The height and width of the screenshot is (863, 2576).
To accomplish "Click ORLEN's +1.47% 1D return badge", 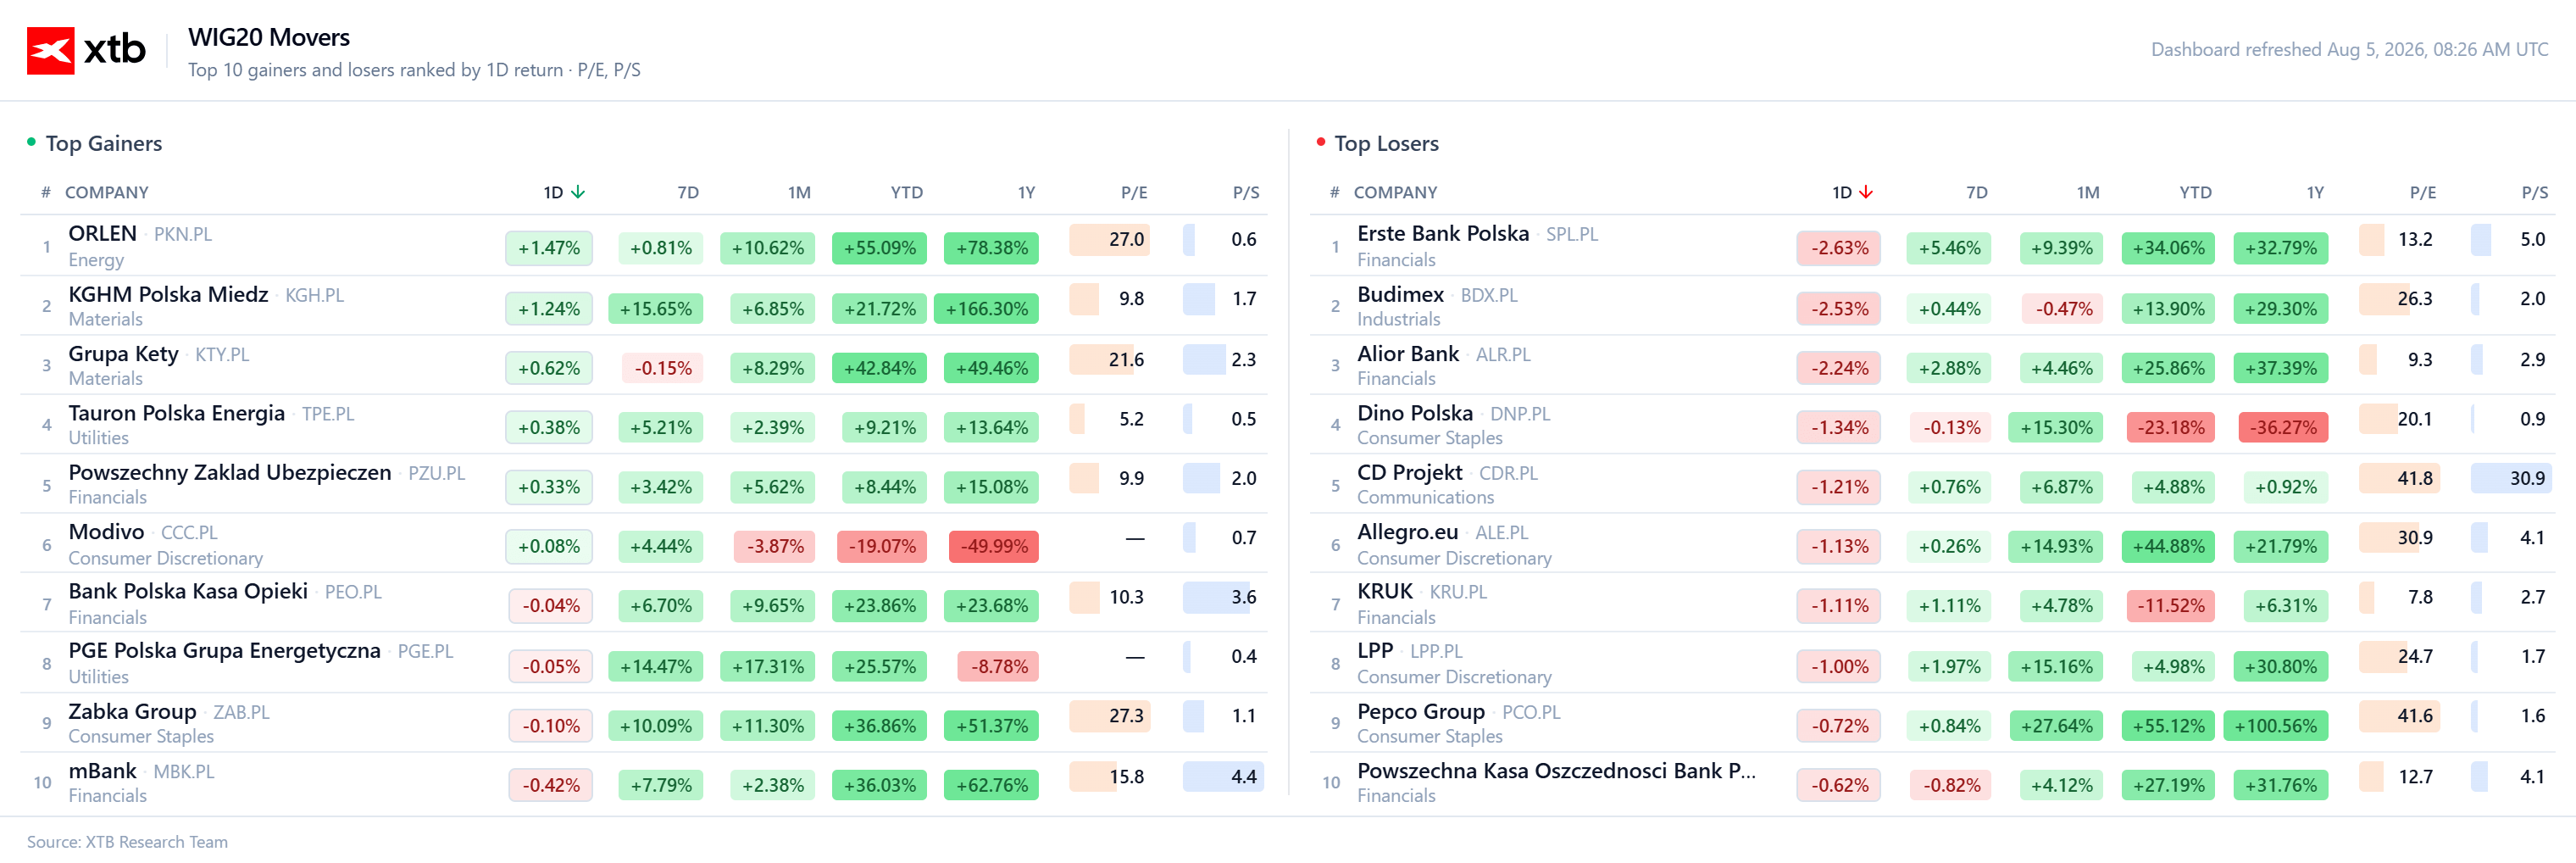I will [x=549, y=248].
